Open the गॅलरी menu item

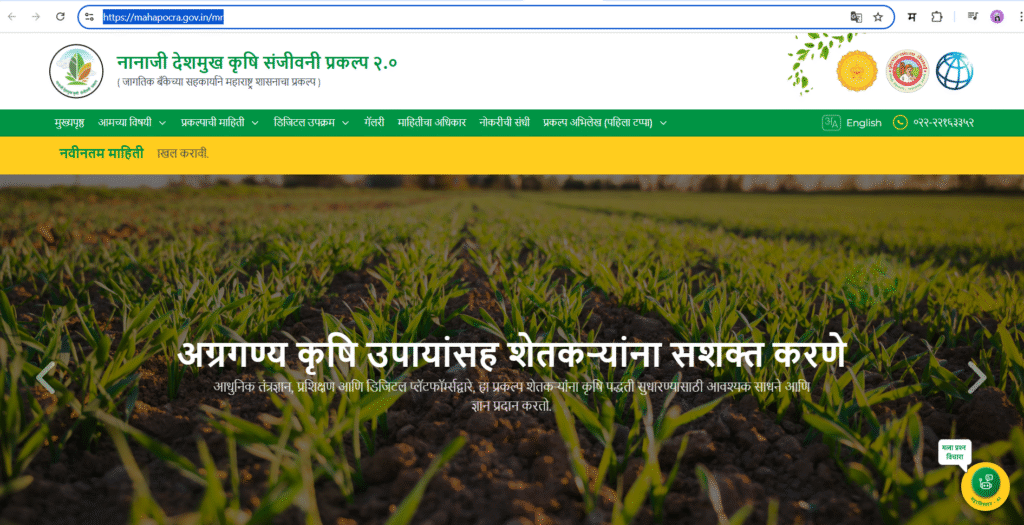tap(374, 123)
